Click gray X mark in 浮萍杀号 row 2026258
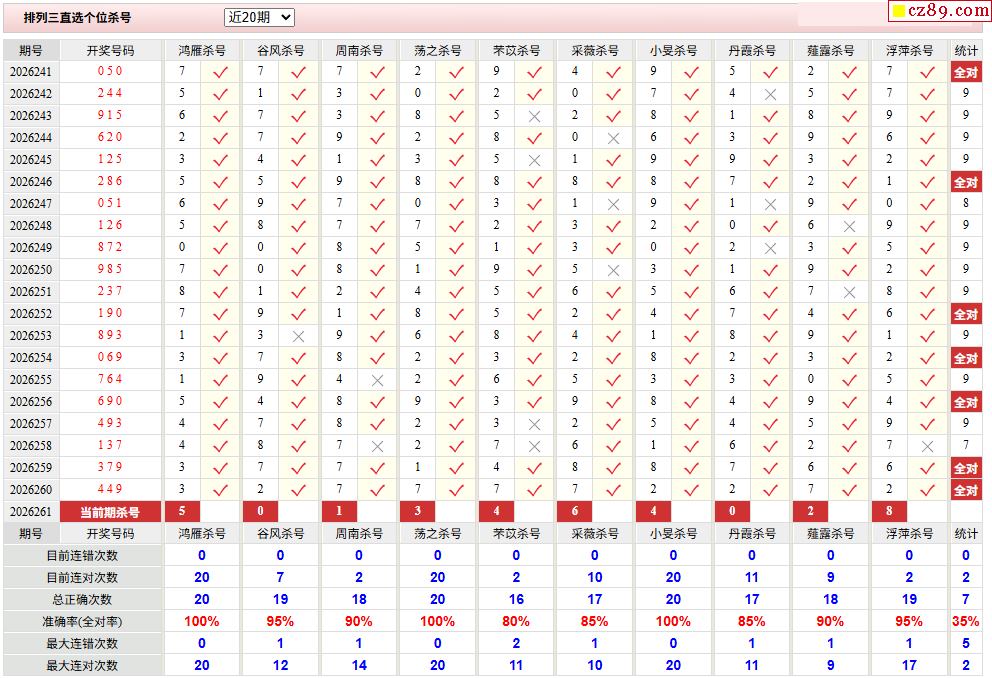Screen dimensions: 992x678 tap(927, 447)
